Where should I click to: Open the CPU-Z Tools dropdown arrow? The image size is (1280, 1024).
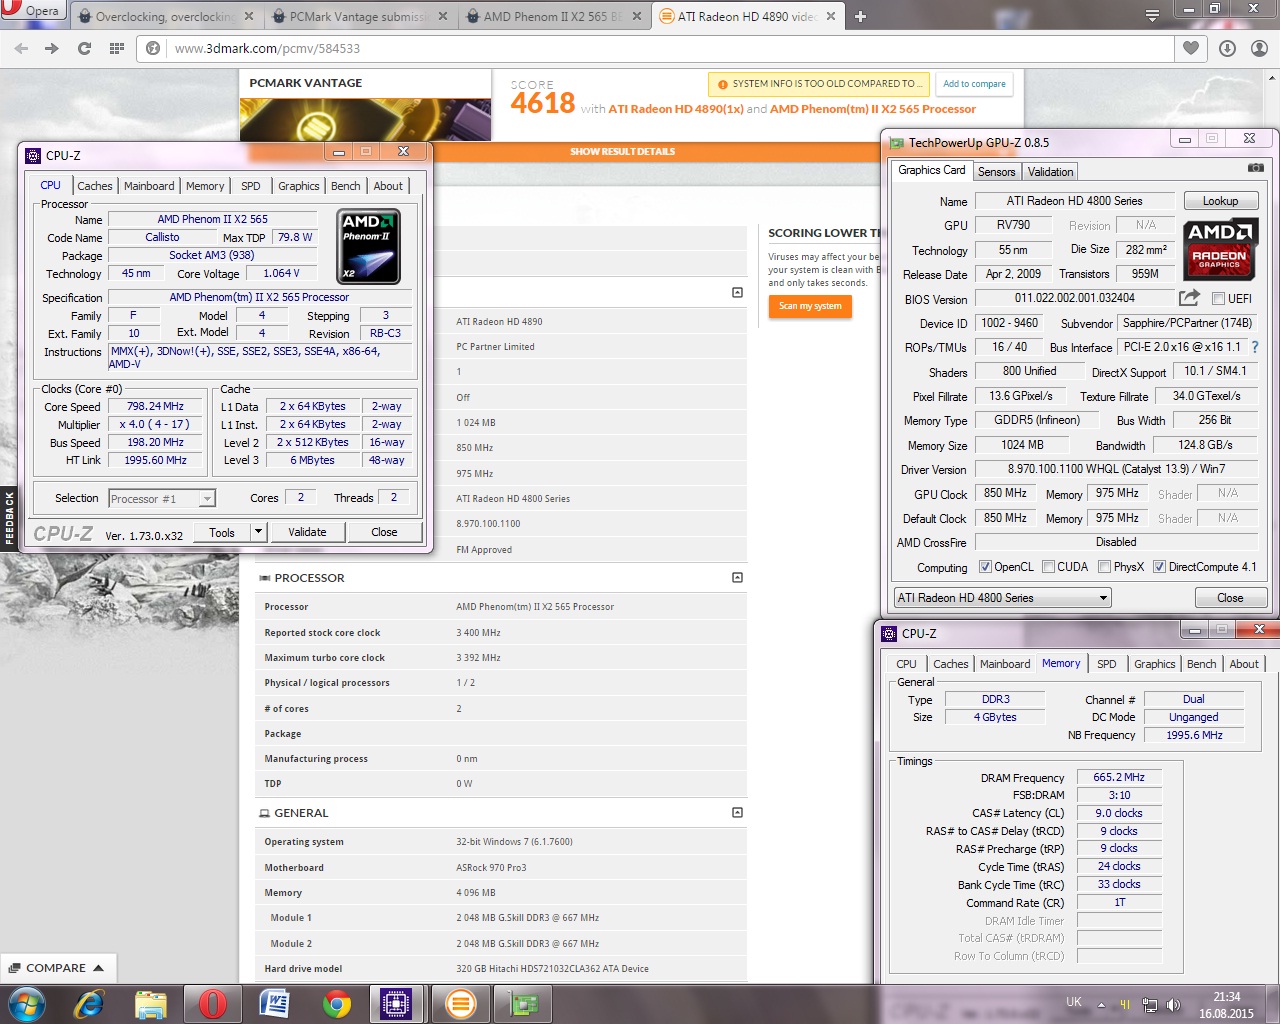click(258, 532)
